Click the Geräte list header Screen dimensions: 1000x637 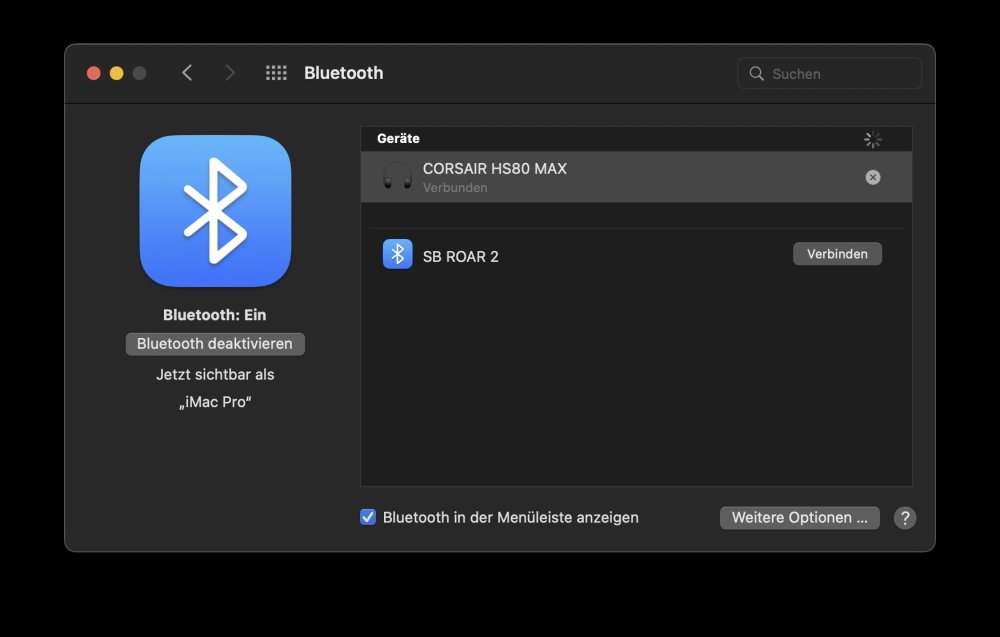tap(398, 138)
